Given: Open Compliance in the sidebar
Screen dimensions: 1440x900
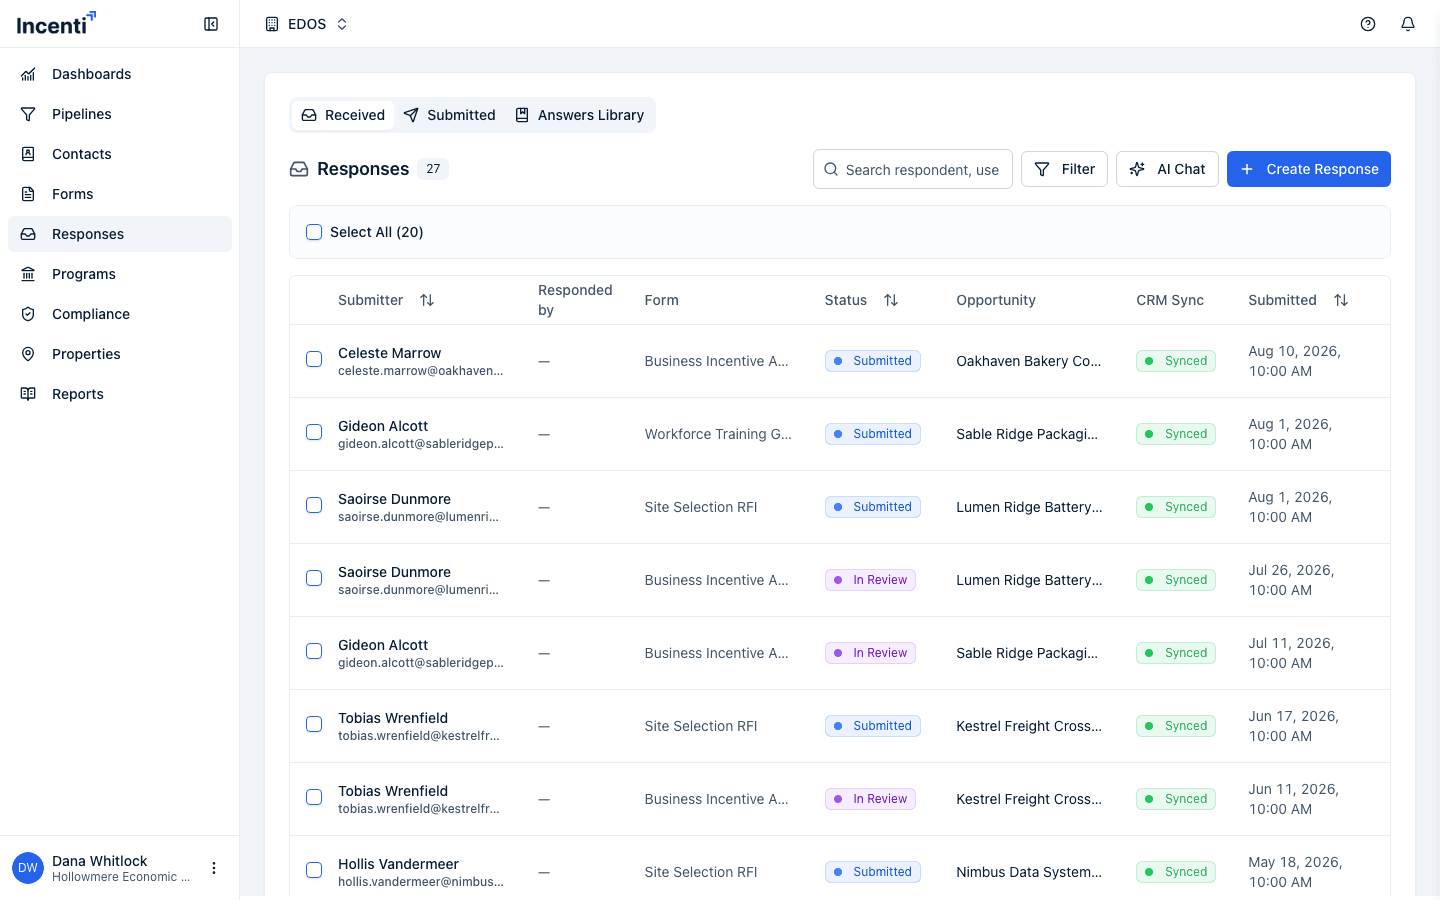Looking at the screenshot, I should click(x=120, y=314).
